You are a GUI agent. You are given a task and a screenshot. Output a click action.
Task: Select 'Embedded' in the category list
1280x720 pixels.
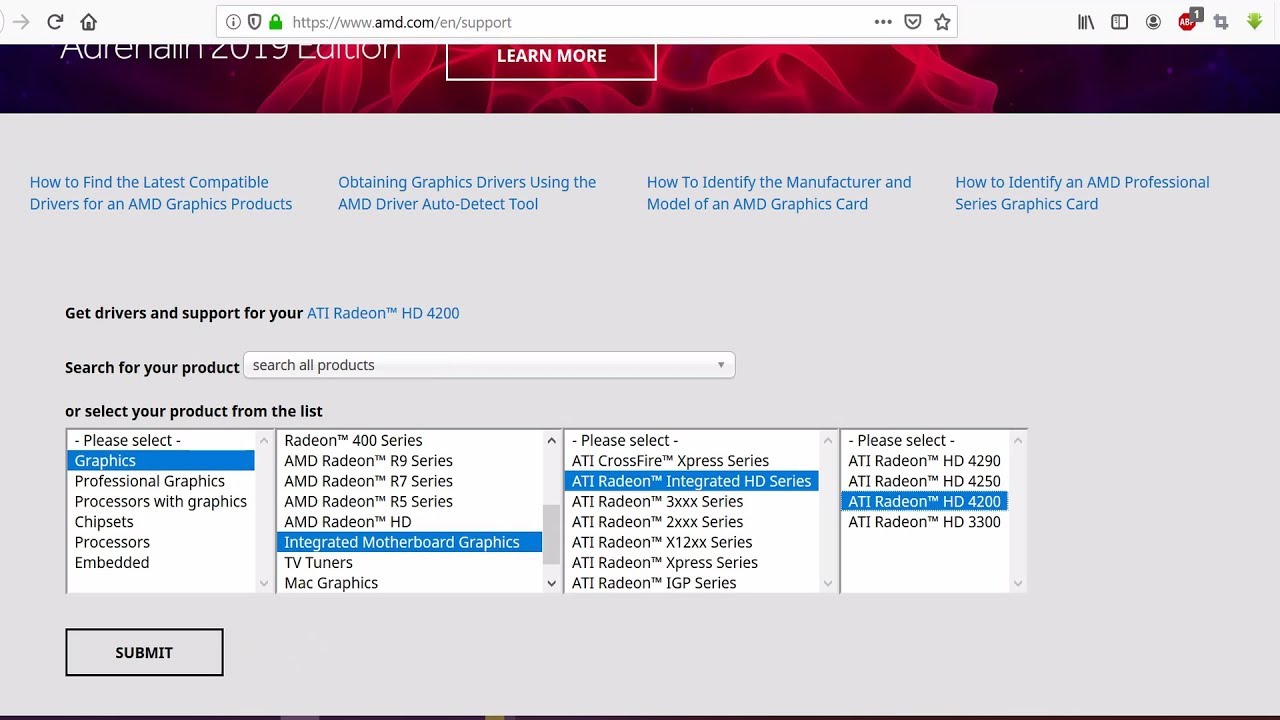click(x=161, y=562)
